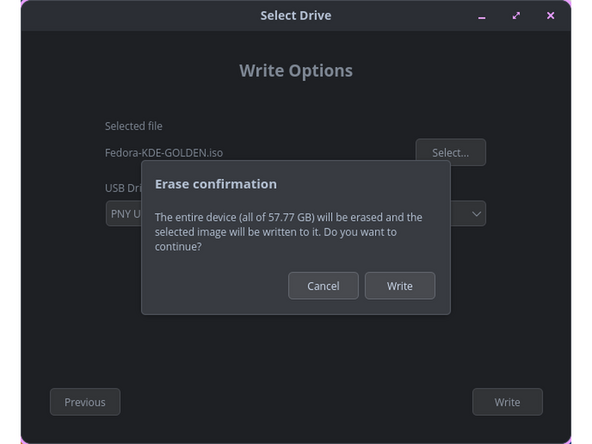592x444 pixels.
Task: Click the Fedora-KDE-GOLDEN.iso file name
Action: click(x=164, y=153)
